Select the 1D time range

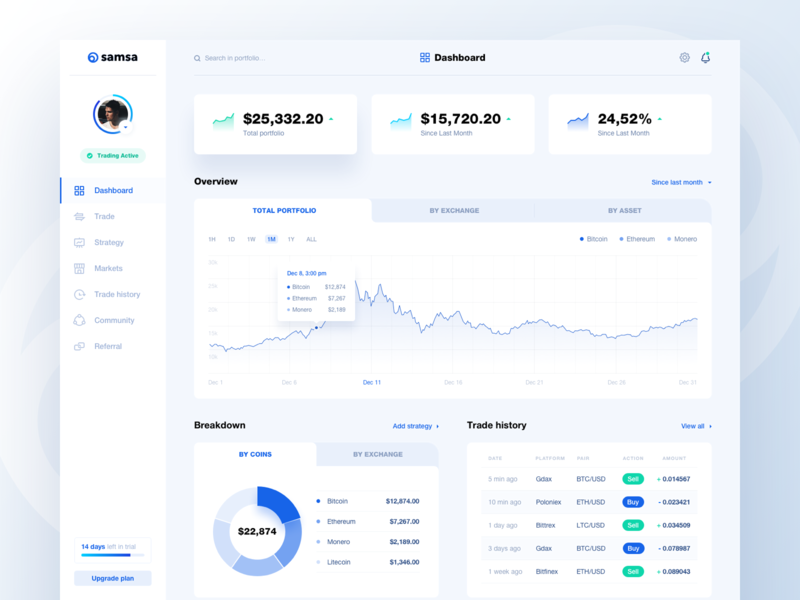(x=231, y=239)
